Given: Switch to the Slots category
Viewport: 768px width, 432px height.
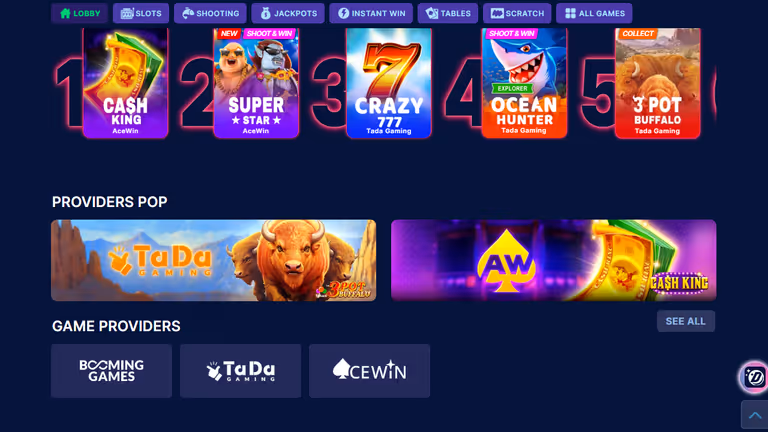Looking at the screenshot, I should [141, 13].
